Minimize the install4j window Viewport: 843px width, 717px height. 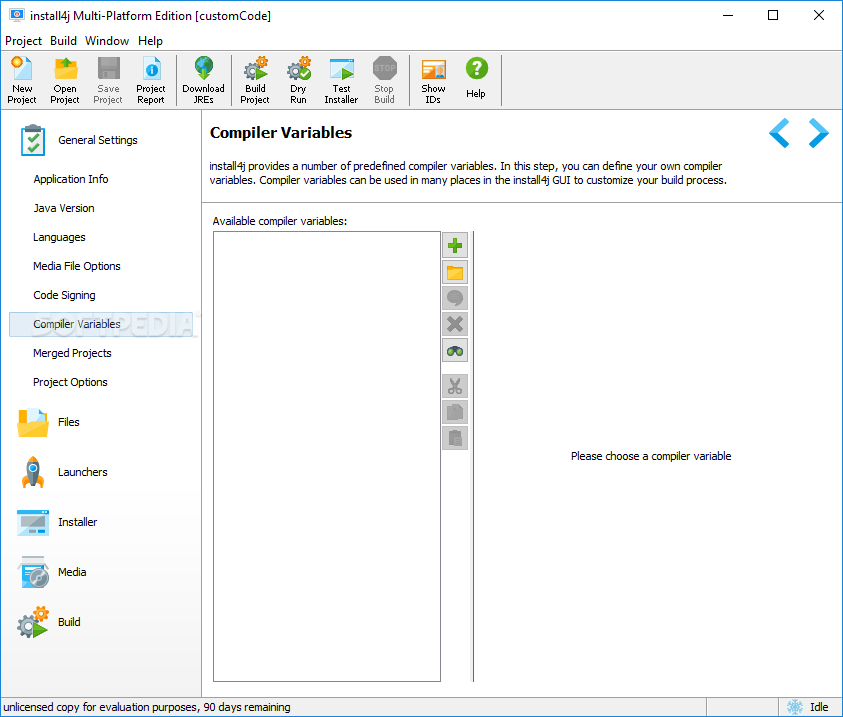point(728,15)
